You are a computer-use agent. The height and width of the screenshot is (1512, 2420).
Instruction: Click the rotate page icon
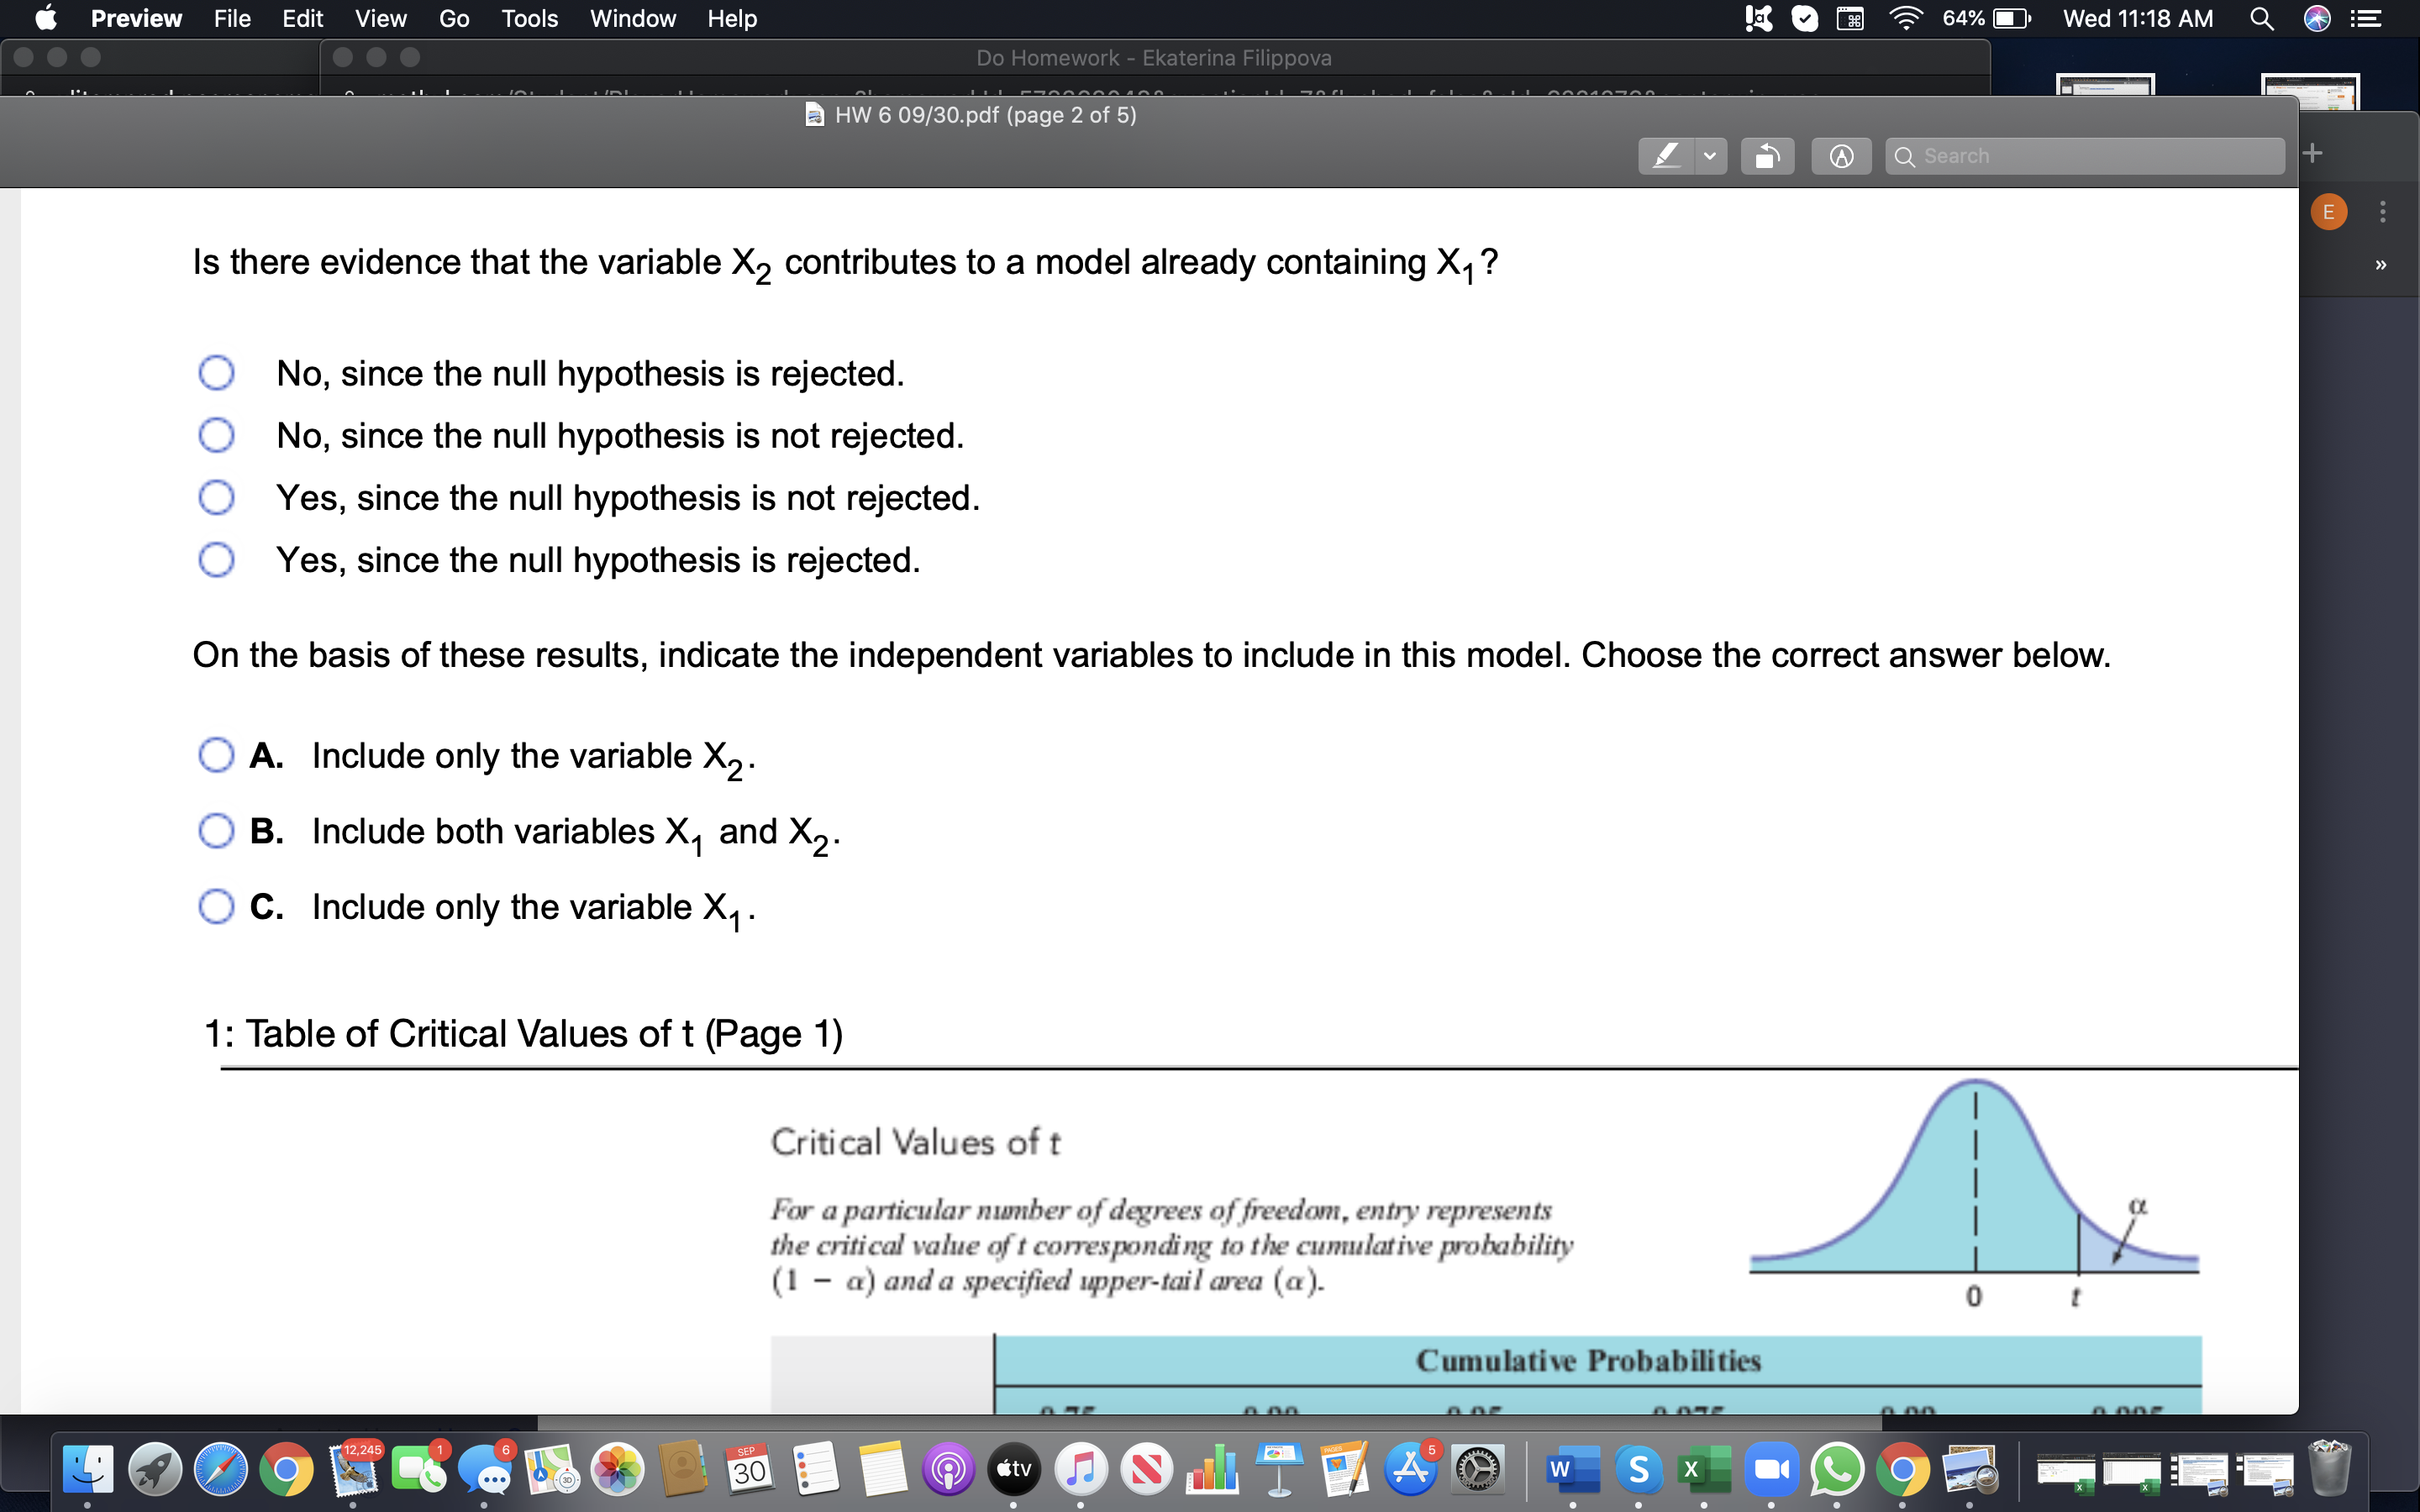pyautogui.click(x=1768, y=155)
